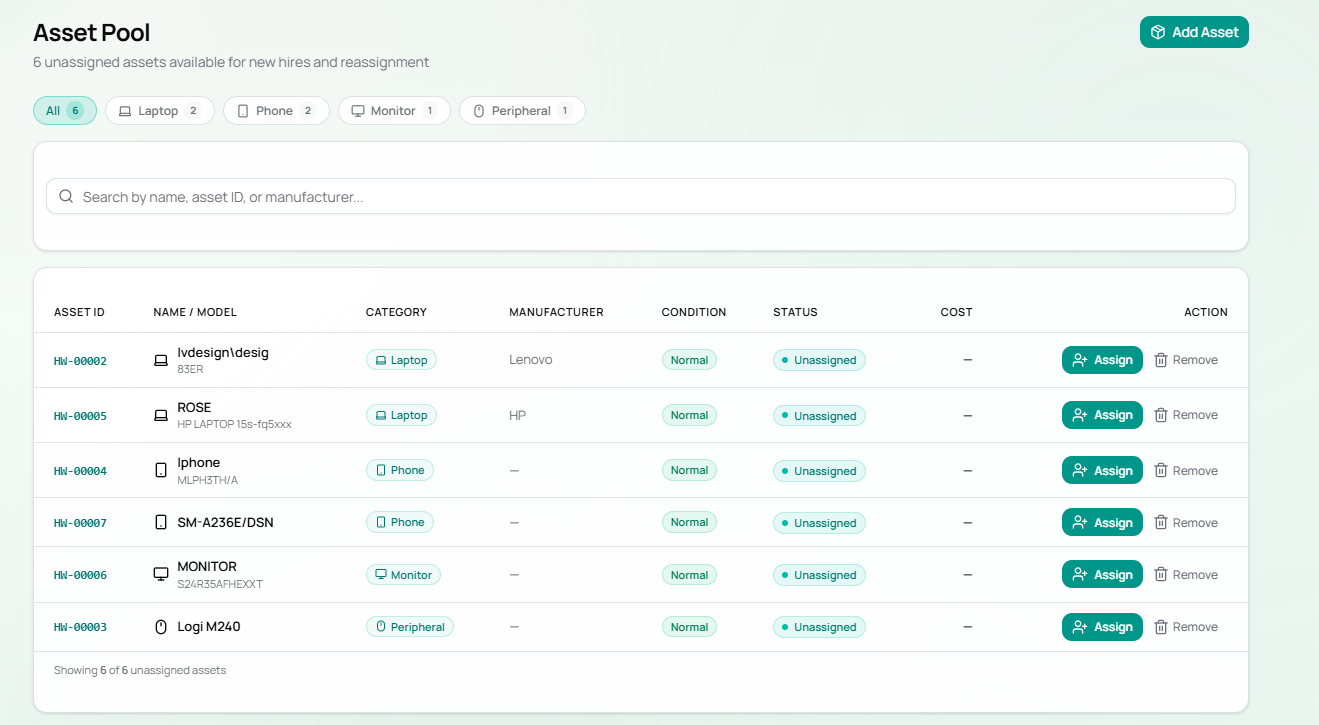The height and width of the screenshot is (725, 1319).
Task: Open asset ID HW-00007
Action: (80, 523)
